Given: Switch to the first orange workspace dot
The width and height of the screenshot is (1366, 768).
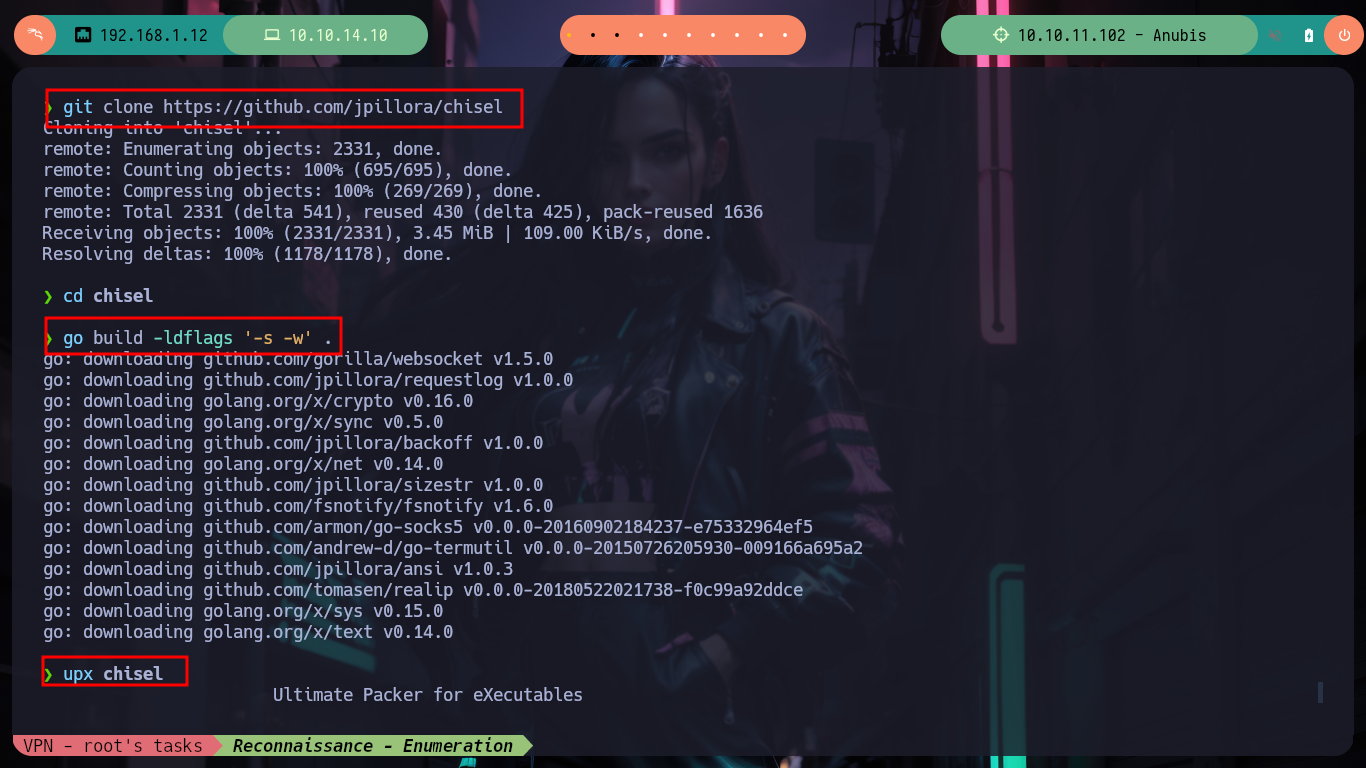Looking at the screenshot, I should click(x=569, y=35).
